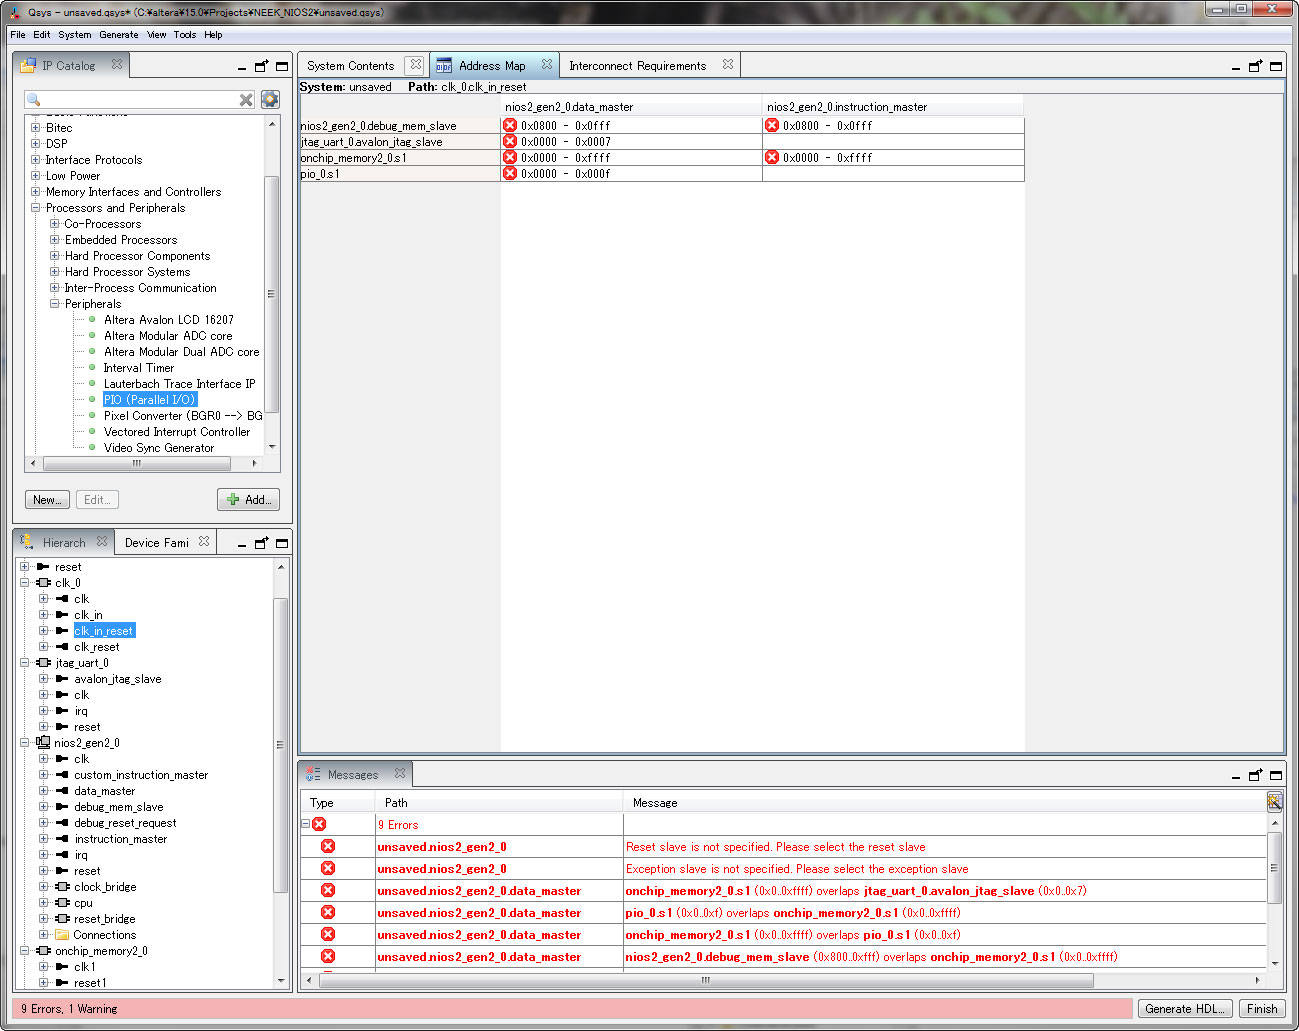Open the Generate menu
The height and width of the screenshot is (1031, 1299).
click(119, 34)
